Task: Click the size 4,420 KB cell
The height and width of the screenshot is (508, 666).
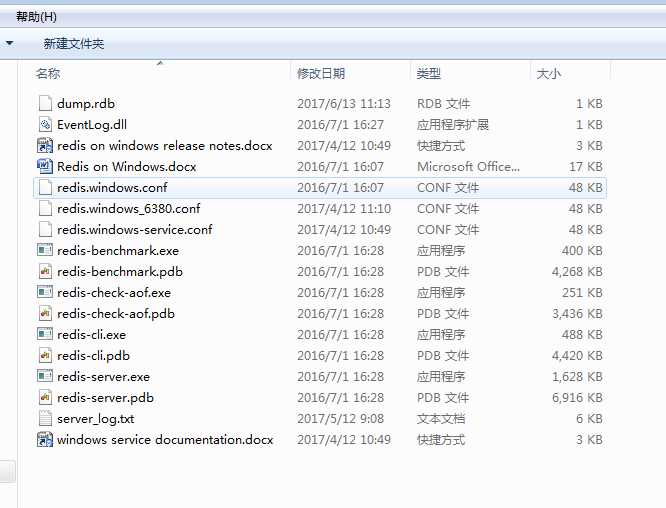Action: click(x=577, y=356)
